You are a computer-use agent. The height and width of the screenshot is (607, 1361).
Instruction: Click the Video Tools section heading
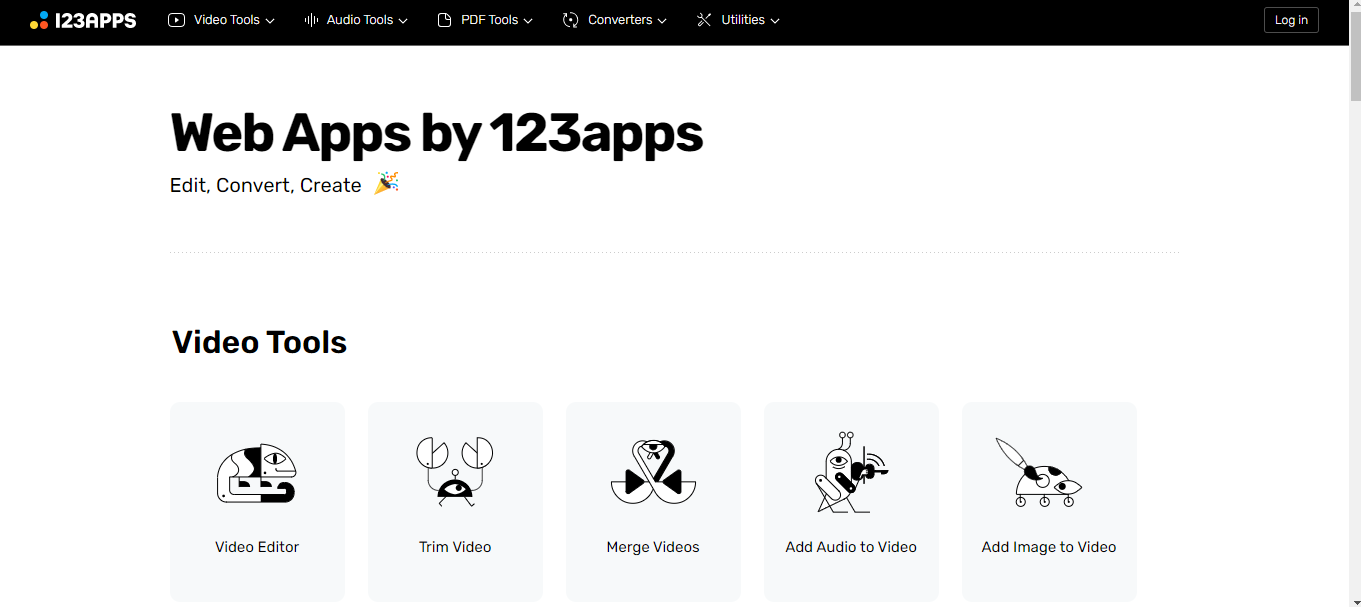click(260, 342)
